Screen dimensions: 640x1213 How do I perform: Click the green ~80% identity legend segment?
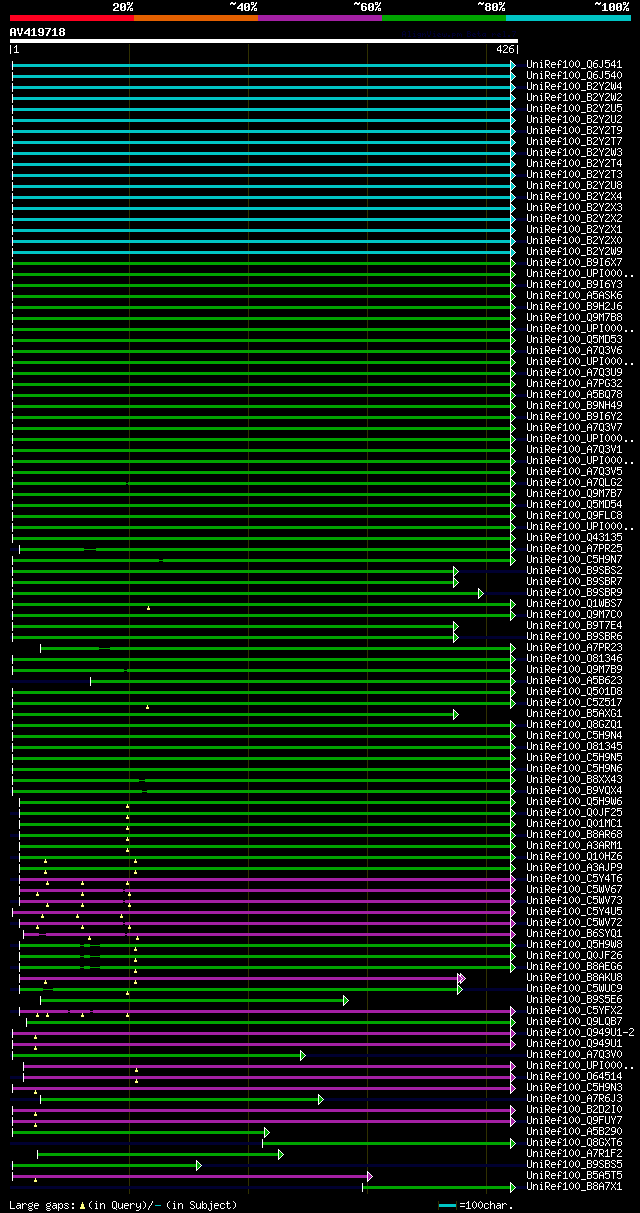(x=443, y=18)
